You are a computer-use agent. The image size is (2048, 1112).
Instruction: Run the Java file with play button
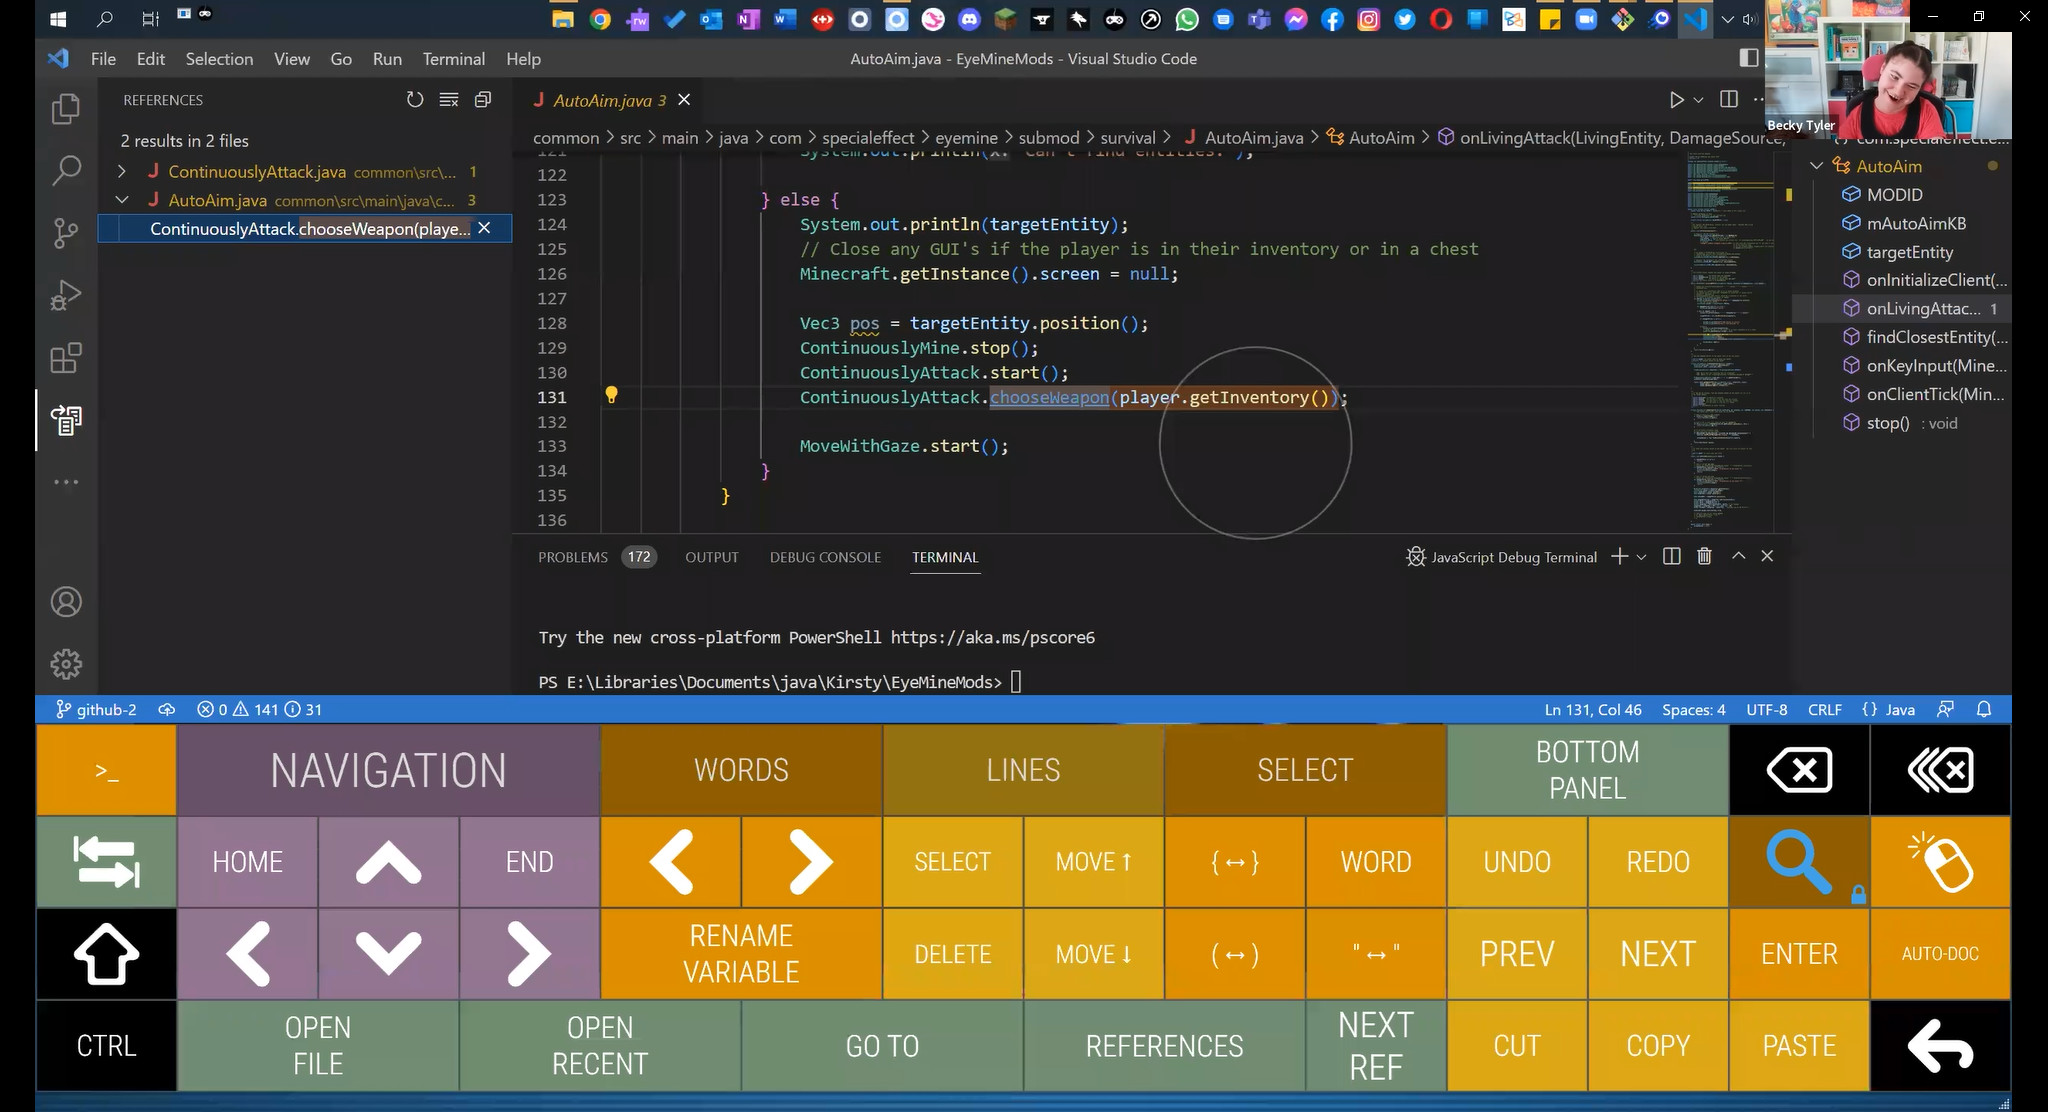point(1676,100)
